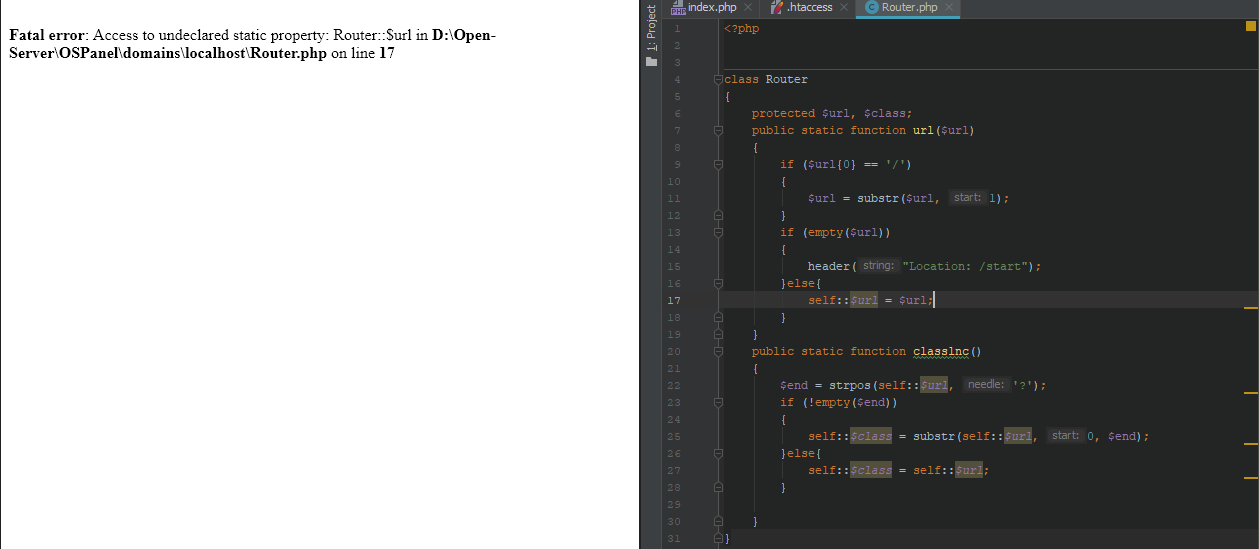1259x549 pixels.
Task: Jump to the lowest warning marker in error stripe
Action: tap(1250, 476)
